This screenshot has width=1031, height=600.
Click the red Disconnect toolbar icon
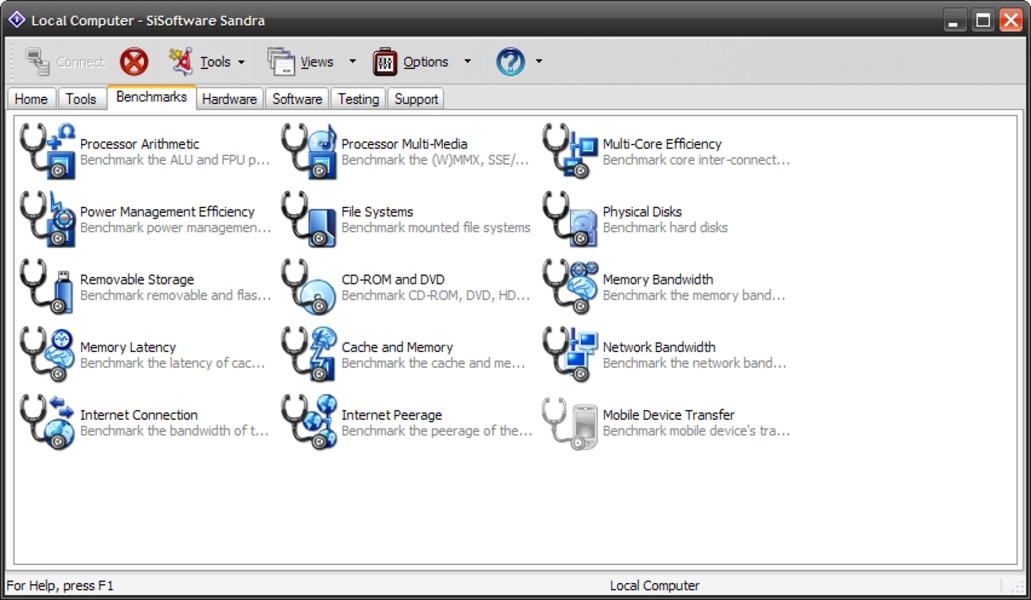pos(134,62)
